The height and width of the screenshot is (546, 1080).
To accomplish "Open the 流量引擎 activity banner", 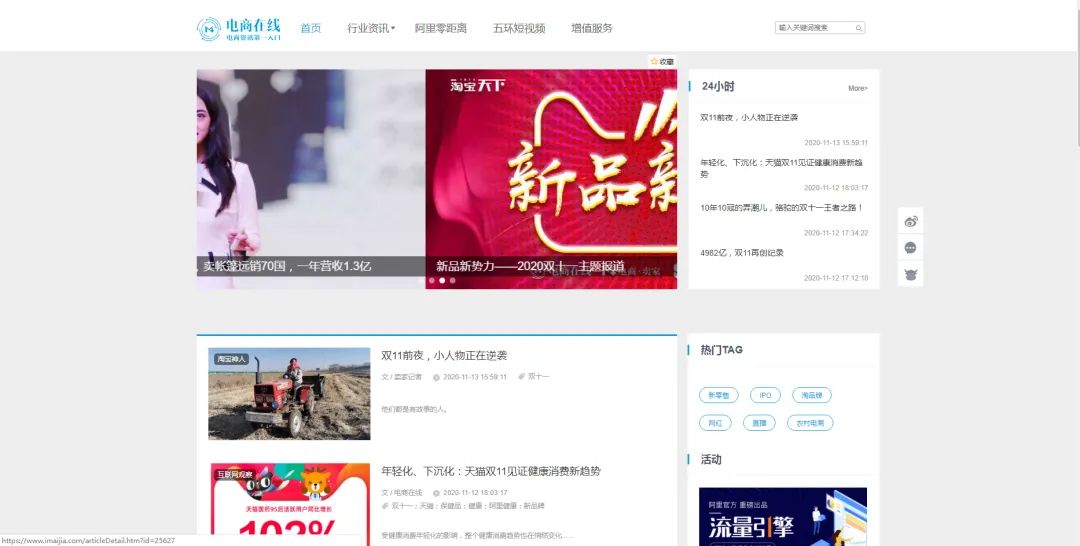I will click(x=783, y=516).
